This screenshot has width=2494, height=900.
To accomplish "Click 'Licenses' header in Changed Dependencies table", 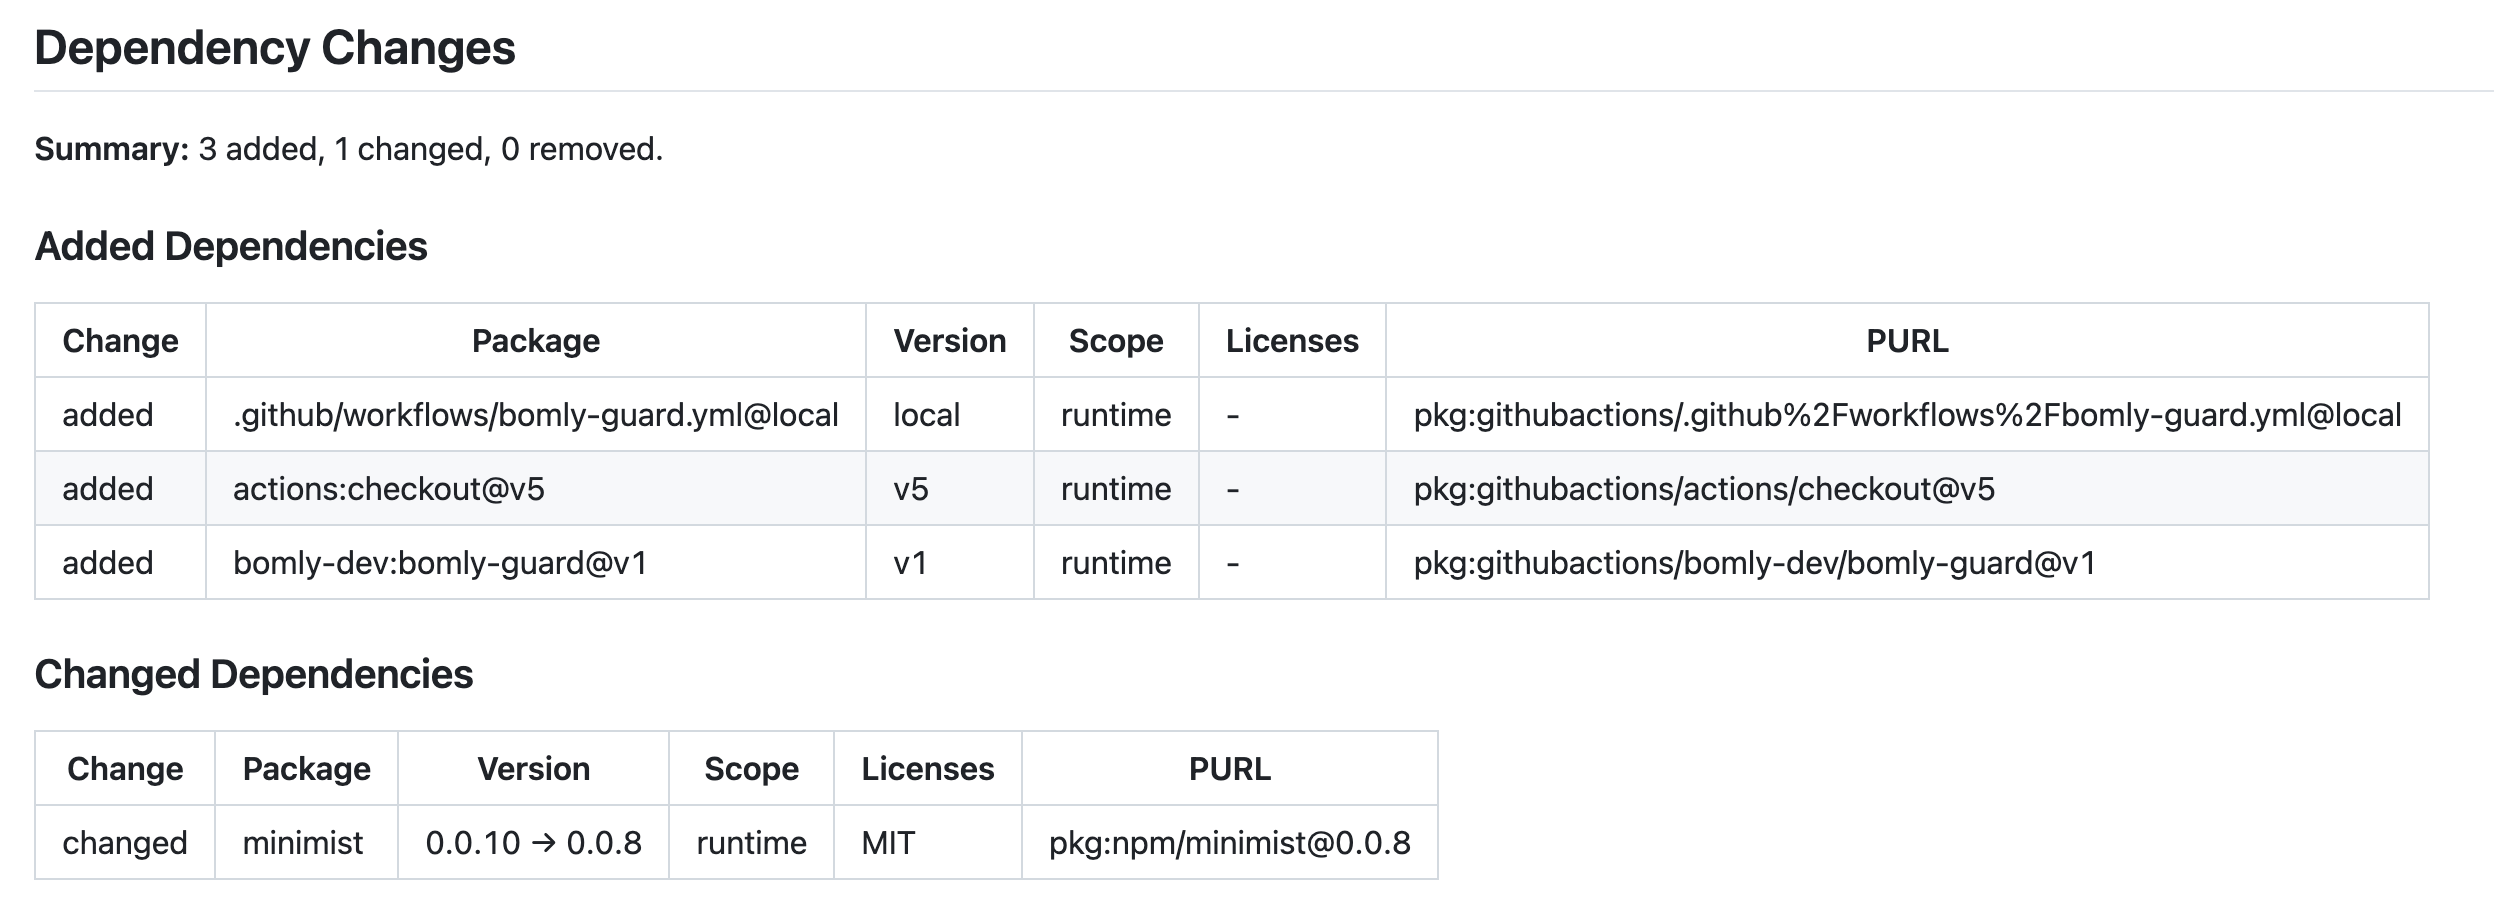I will tap(928, 769).
